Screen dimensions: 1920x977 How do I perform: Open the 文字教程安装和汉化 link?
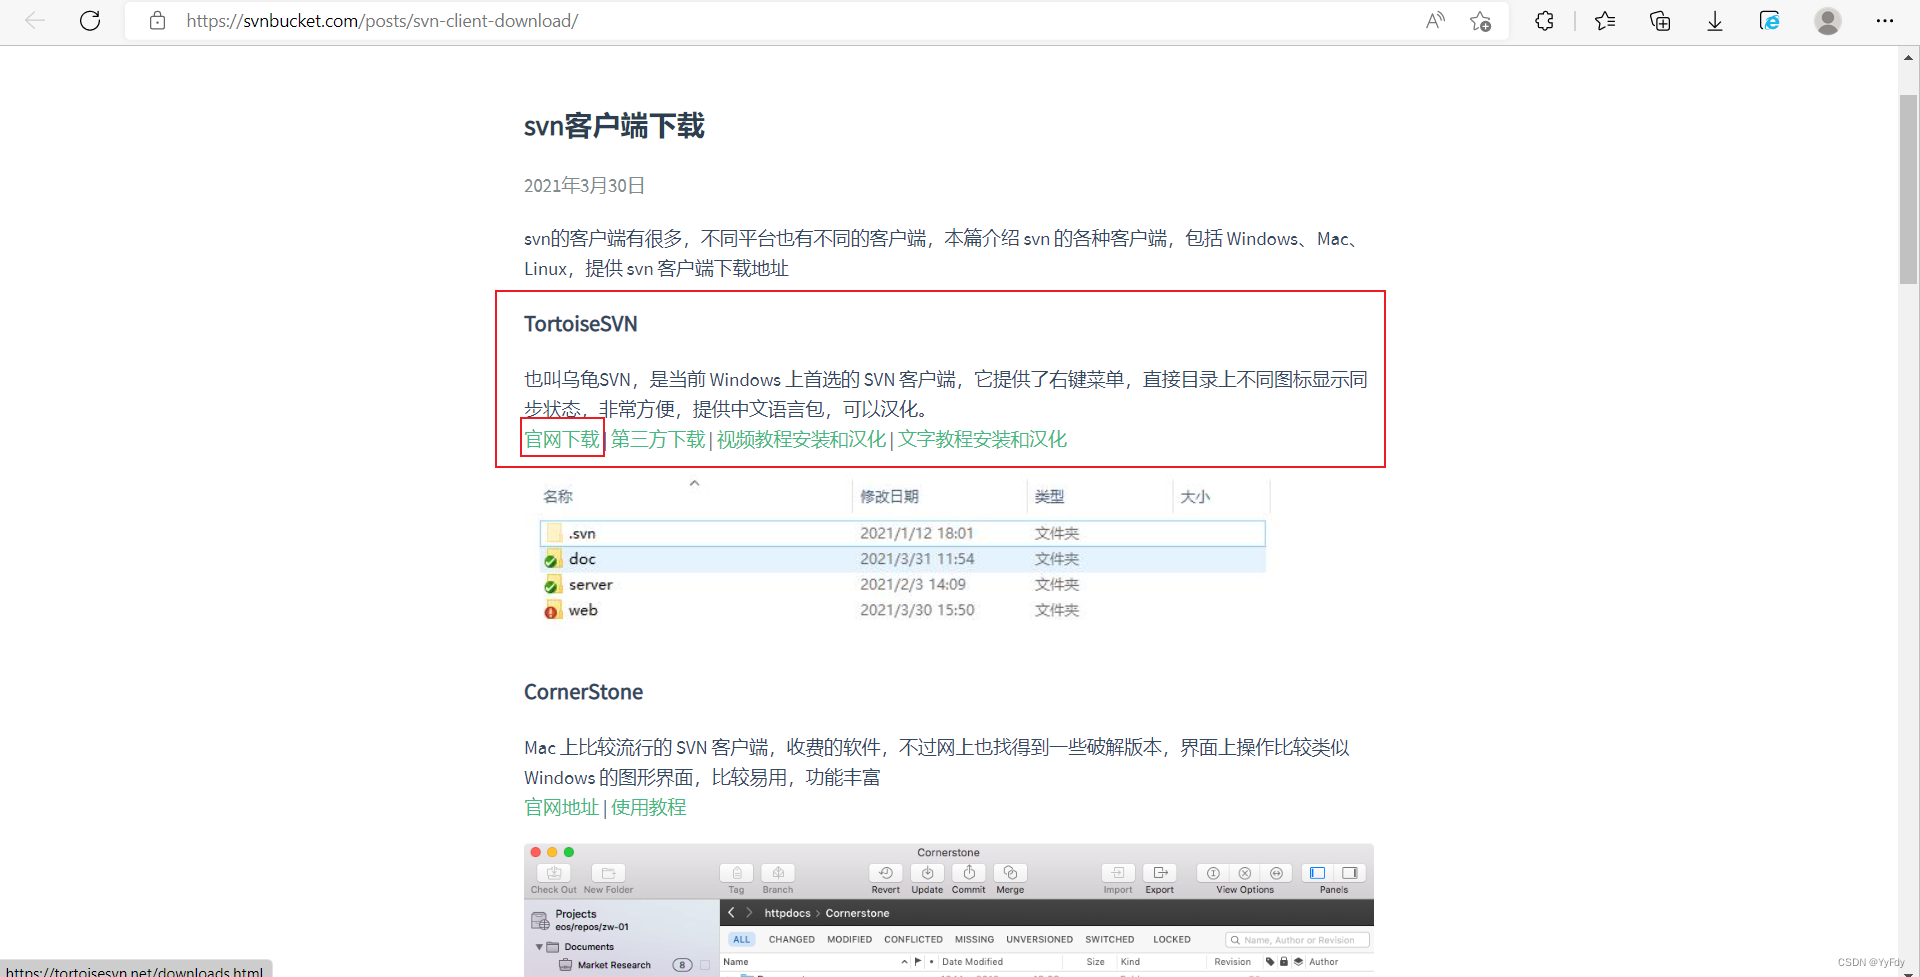(x=982, y=439)
